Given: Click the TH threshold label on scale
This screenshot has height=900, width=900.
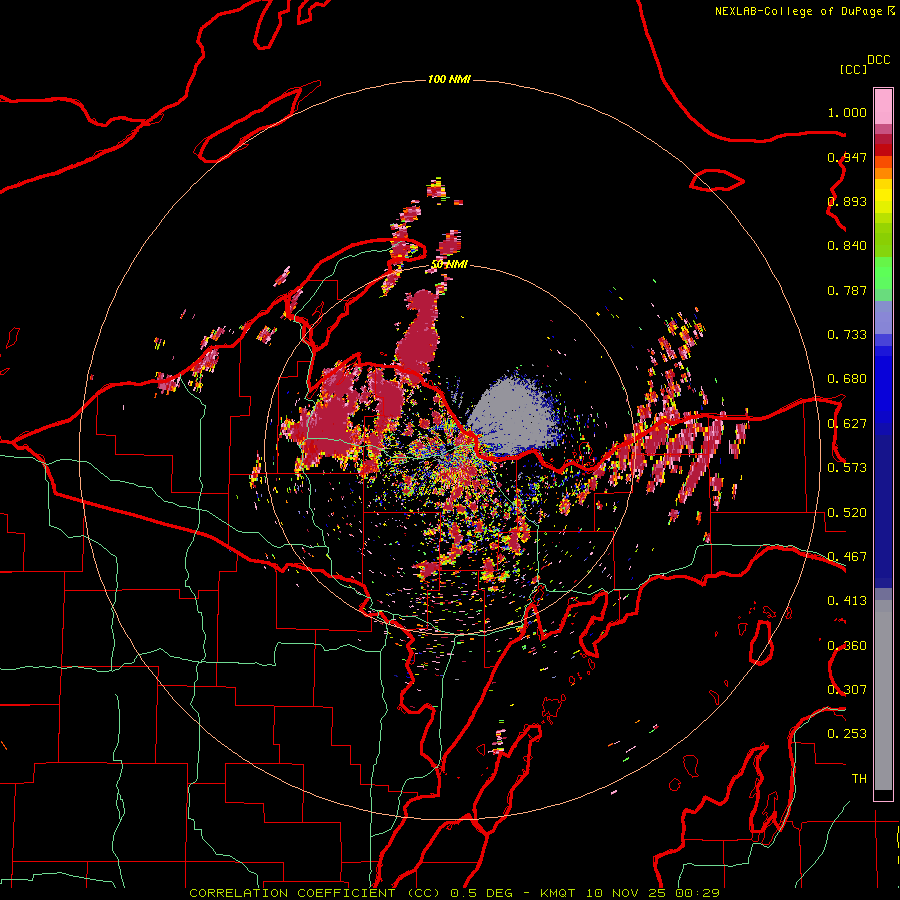Looking at the screenshot, I should [859, 779].
